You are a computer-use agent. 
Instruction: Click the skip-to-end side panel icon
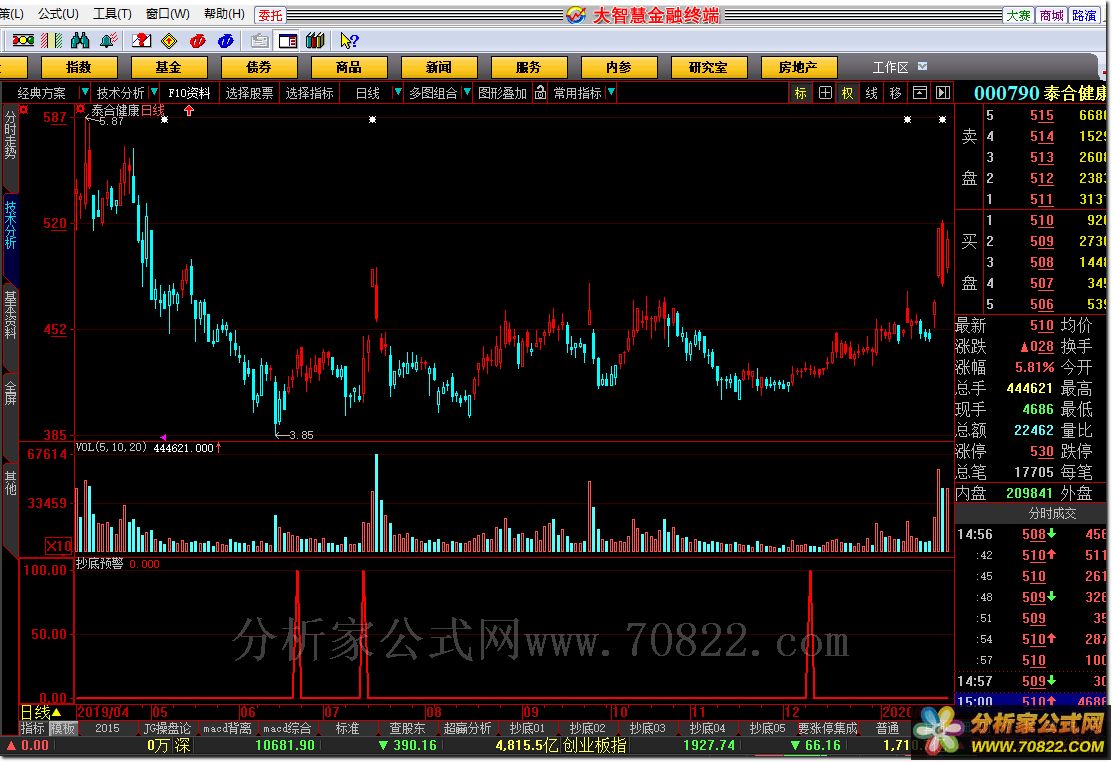(943, 93)
